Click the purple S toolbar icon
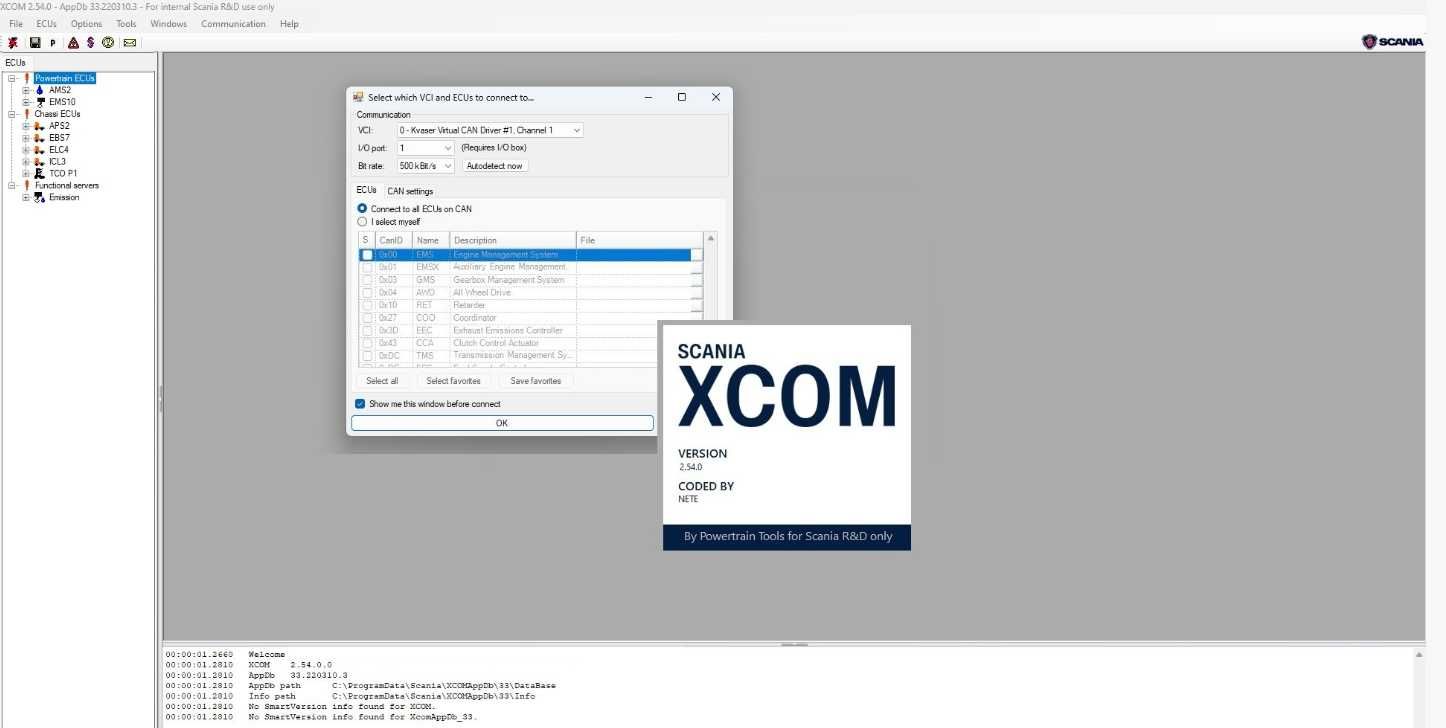Screen dimensions: 1446x728 90,43
